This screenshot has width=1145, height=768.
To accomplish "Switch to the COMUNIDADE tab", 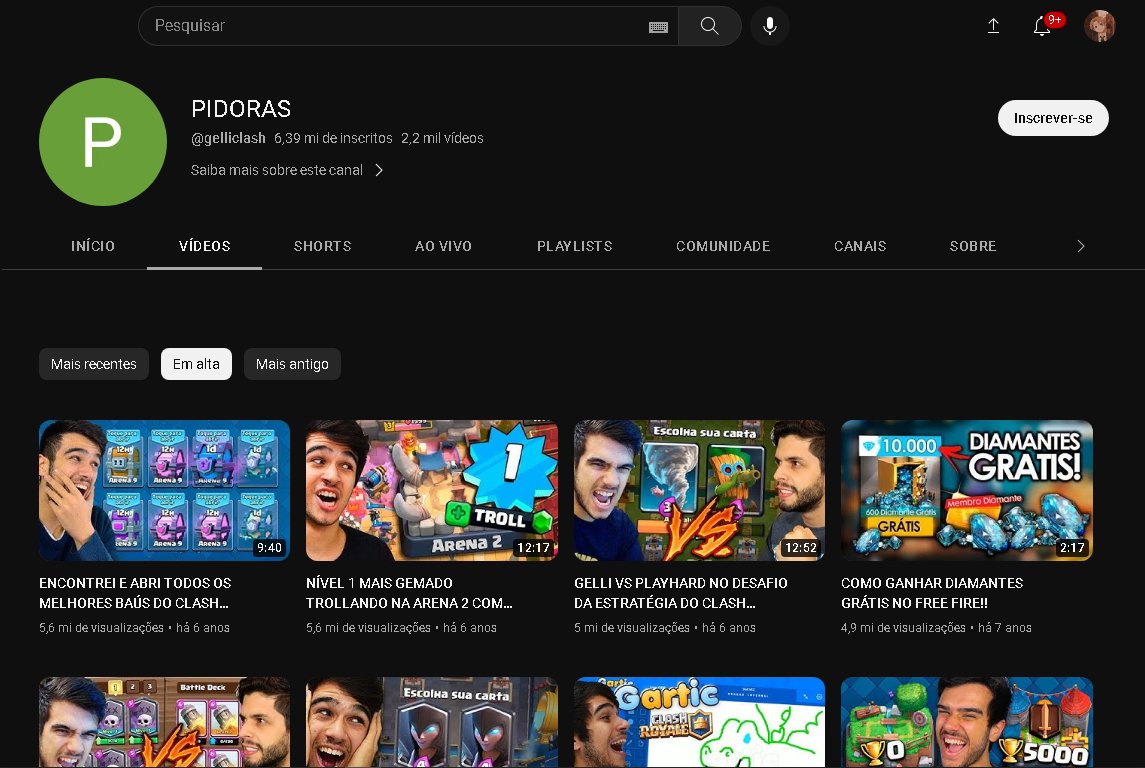I will (x=723, y=246).
